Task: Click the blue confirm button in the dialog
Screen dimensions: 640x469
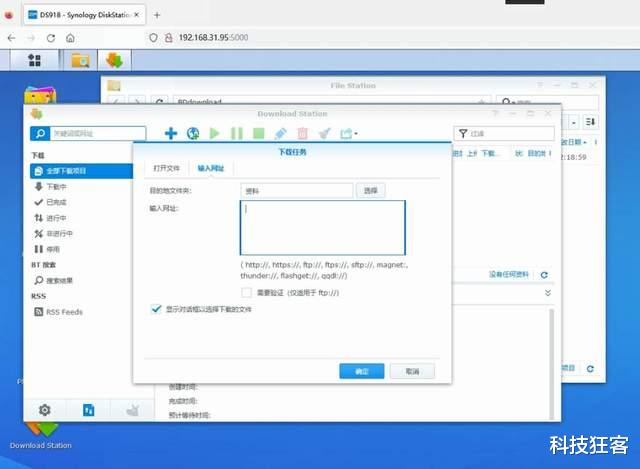Action: (362, 371)
